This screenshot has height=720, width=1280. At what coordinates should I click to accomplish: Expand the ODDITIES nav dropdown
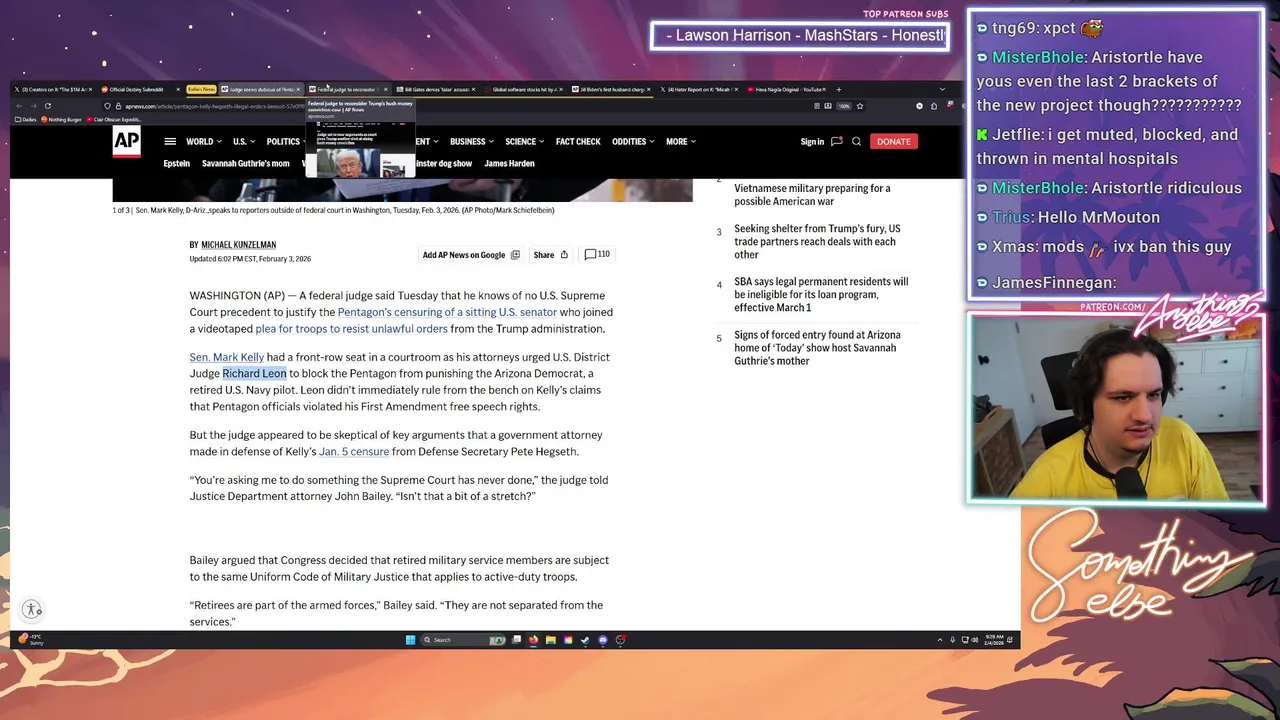point(633,142)
